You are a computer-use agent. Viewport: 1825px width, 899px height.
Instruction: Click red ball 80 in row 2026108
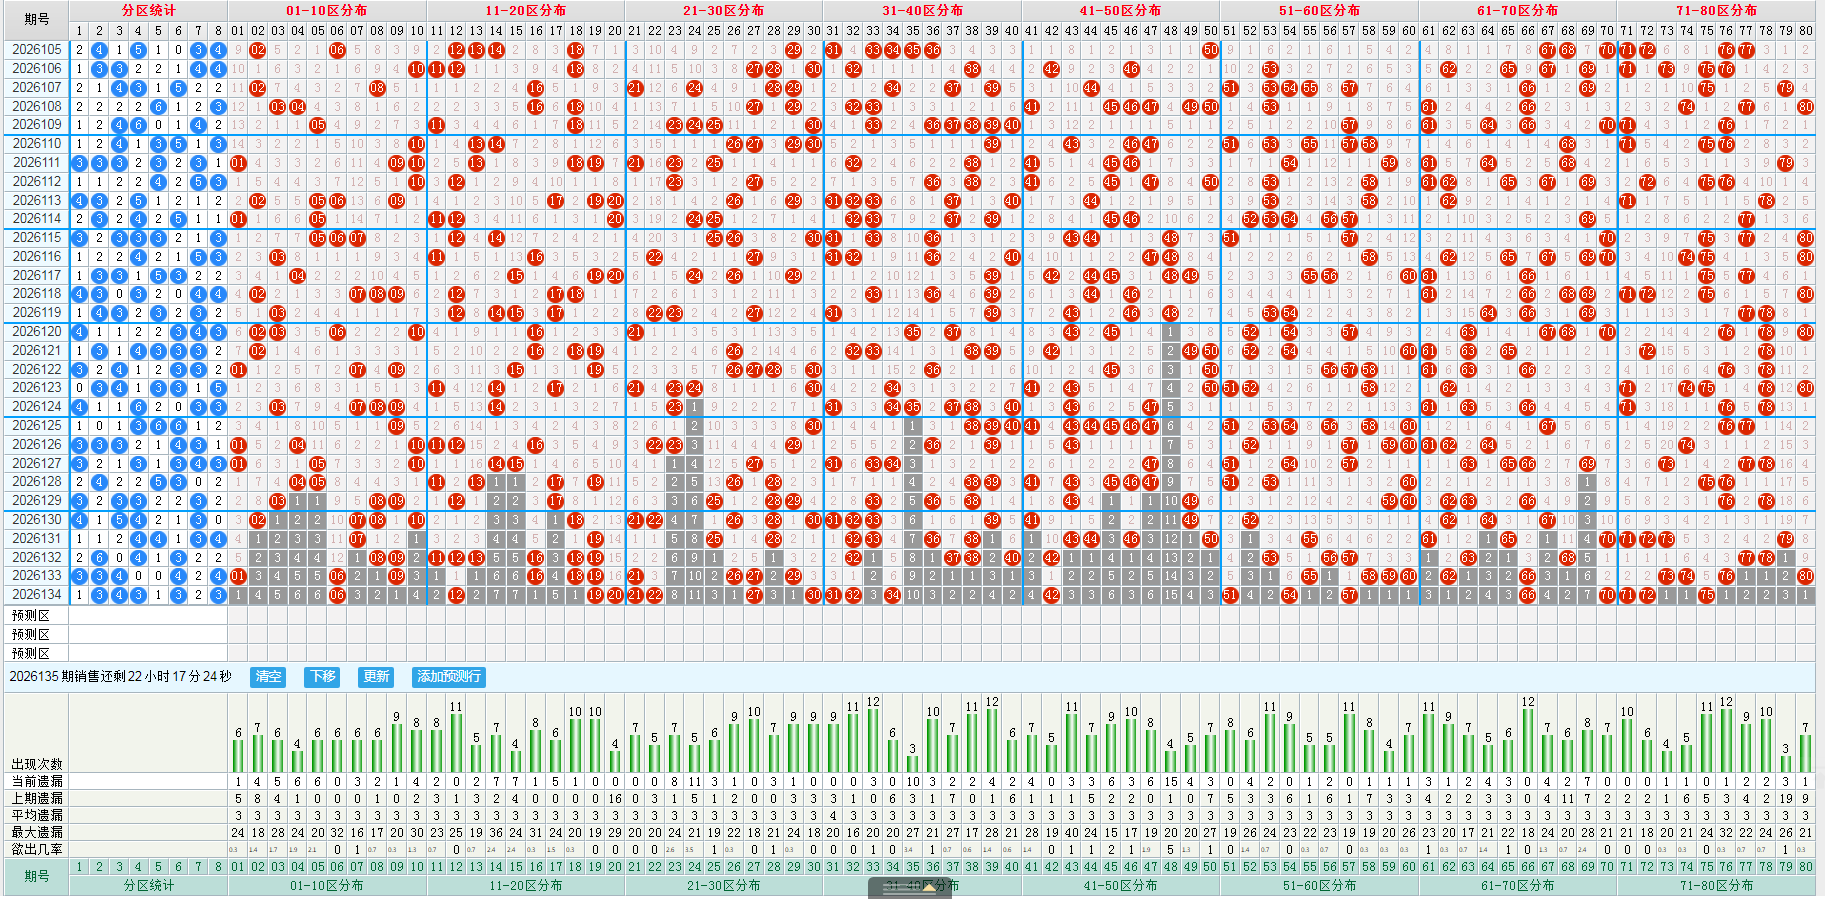[1805, 106]
